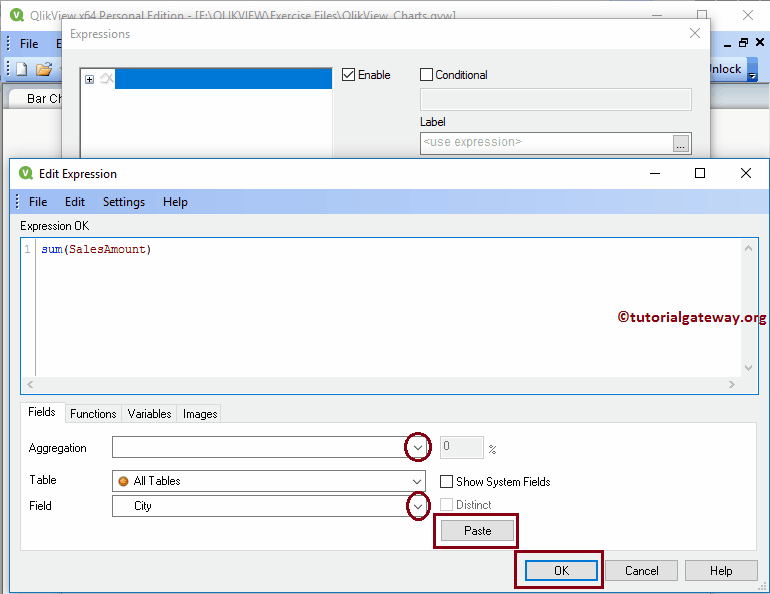Minimize the Edit Expression window
770x594 pixels.
click(x=655, y=173)
